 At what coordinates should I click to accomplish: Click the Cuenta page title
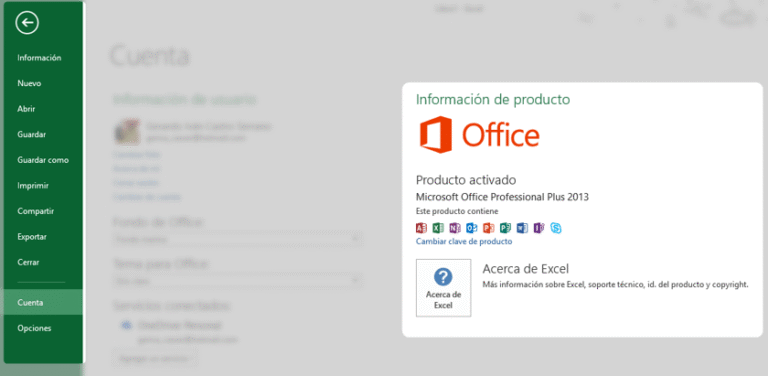point(150,55)
